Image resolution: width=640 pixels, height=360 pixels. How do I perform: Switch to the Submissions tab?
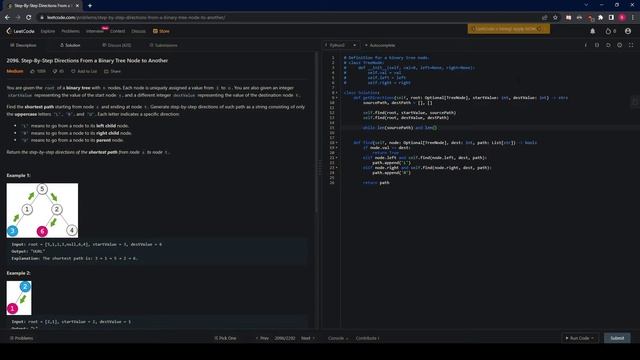tap(163, 45)
